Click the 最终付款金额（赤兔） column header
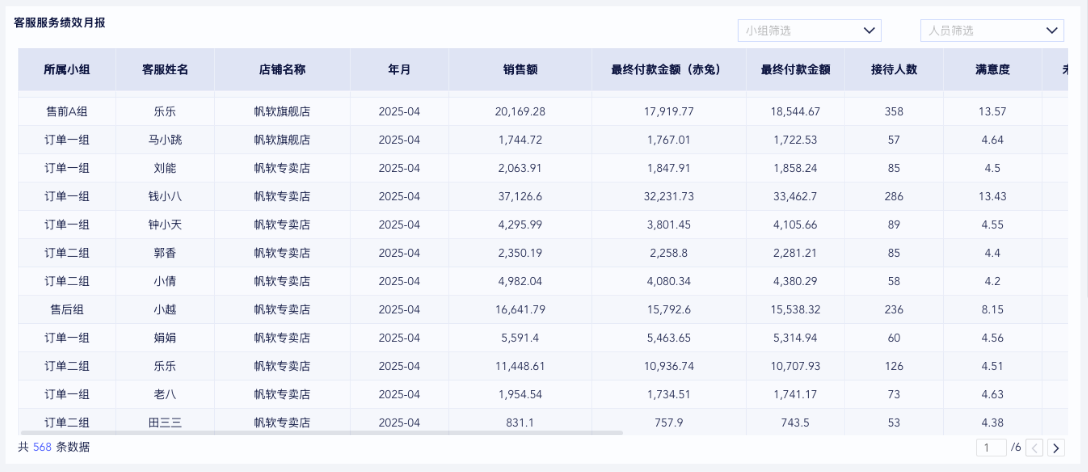Viewport: 1088px width, 472px height. 666,70
